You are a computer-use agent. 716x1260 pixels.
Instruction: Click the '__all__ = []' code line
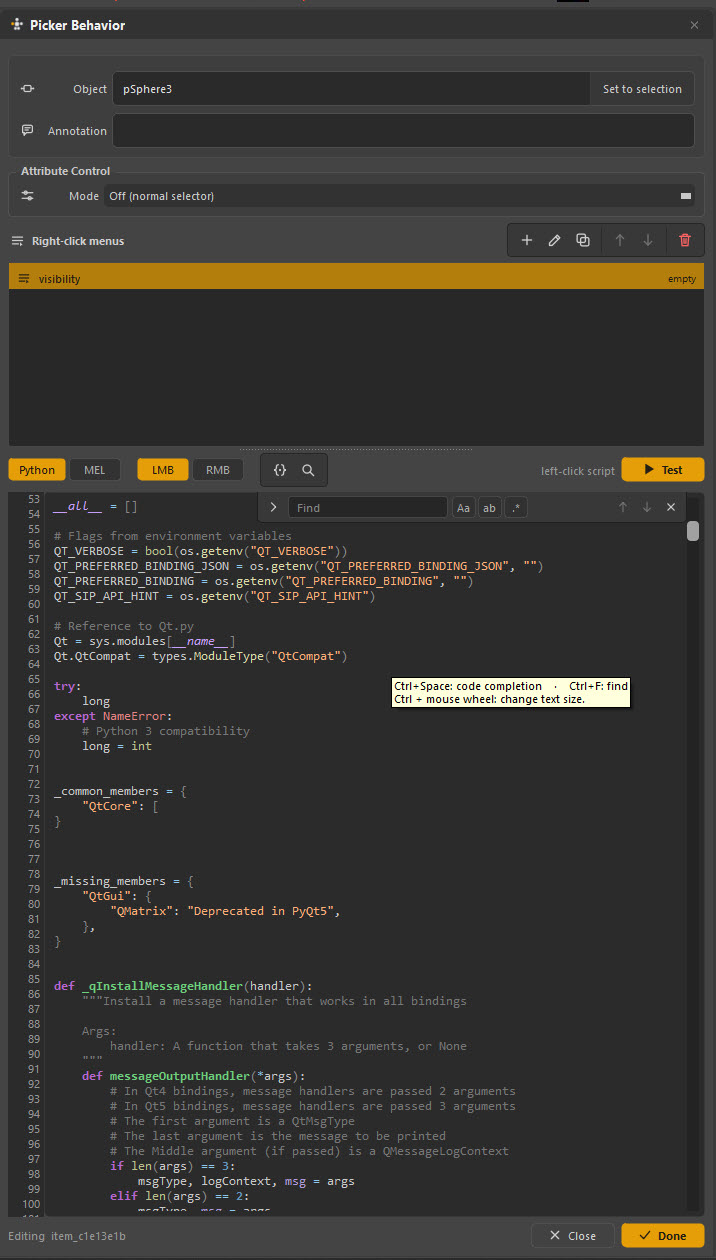(x=96, y=507)
